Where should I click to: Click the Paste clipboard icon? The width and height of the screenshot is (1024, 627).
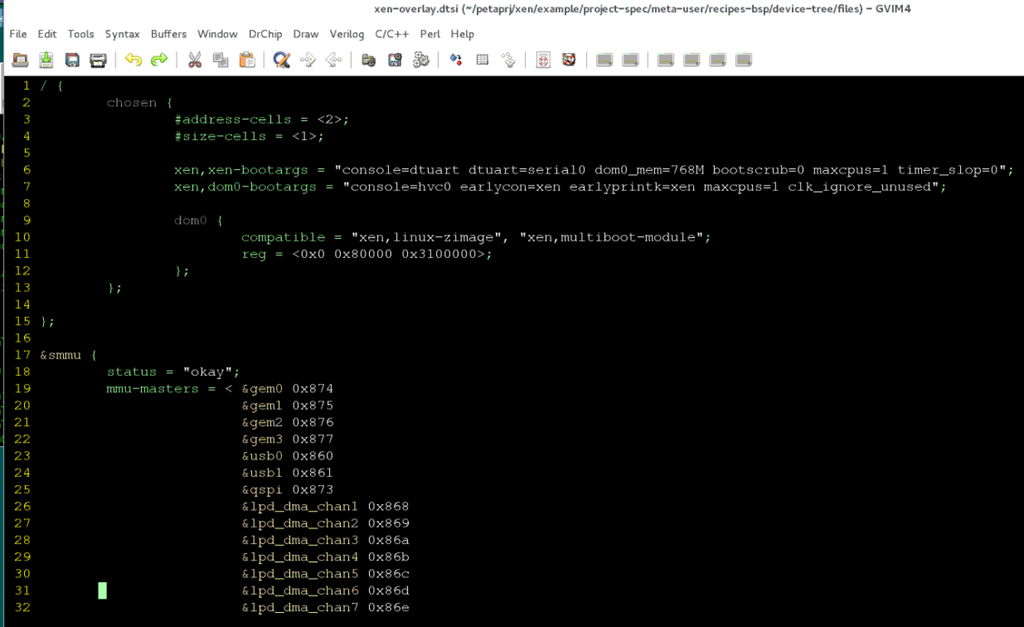coord(247,60)
